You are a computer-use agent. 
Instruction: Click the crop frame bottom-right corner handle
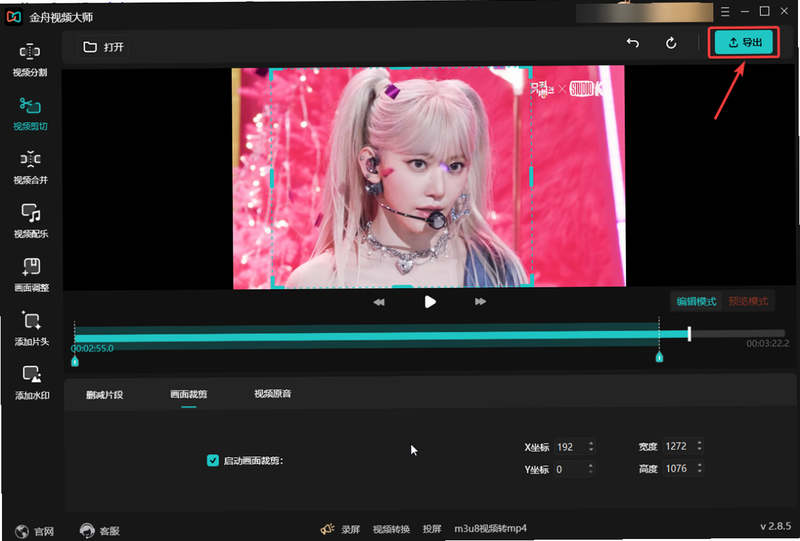tap(530, 281)
